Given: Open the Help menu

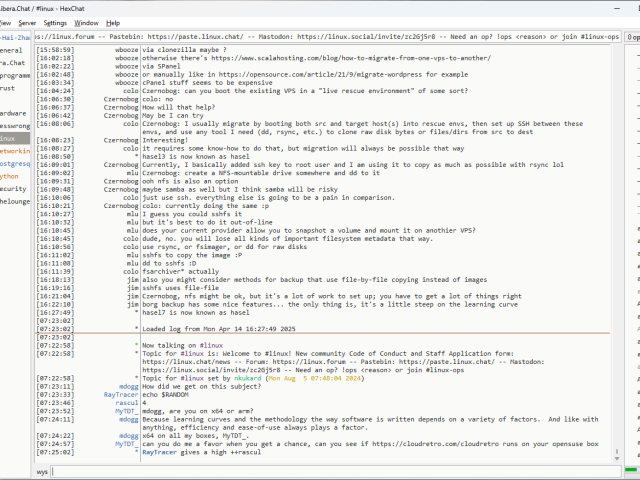Looking at the screenshot, I should (113, 22).
